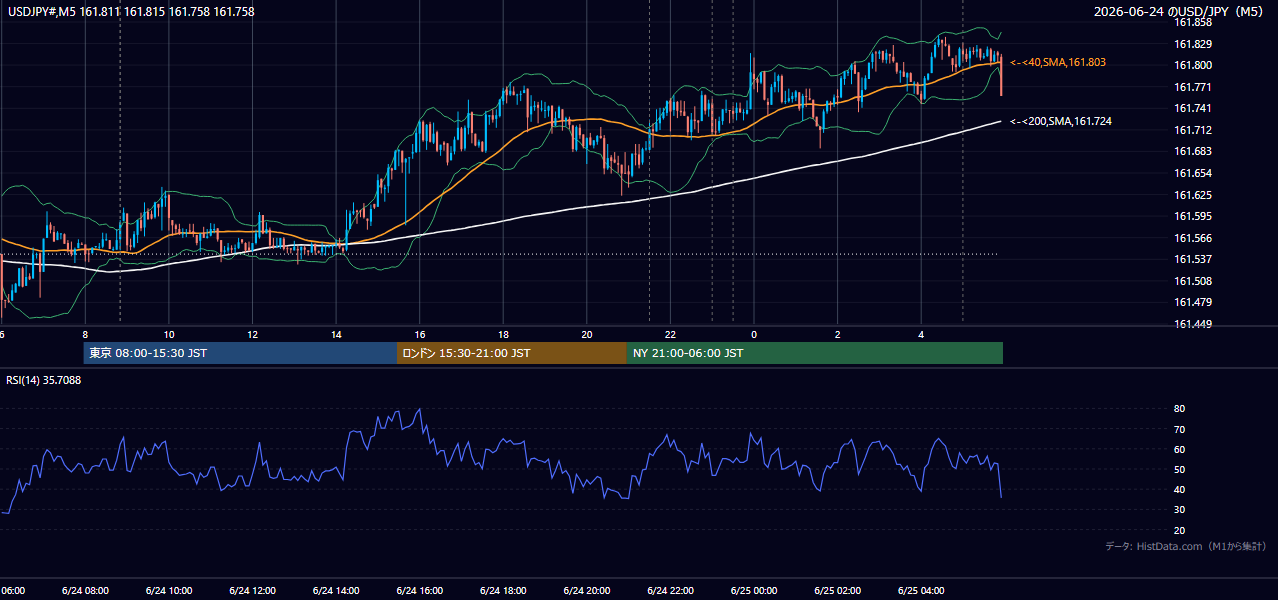The width and height of the screenshot is (1278, 600).
Task: Click price axis label 161.449
Action: [1192, 324]
